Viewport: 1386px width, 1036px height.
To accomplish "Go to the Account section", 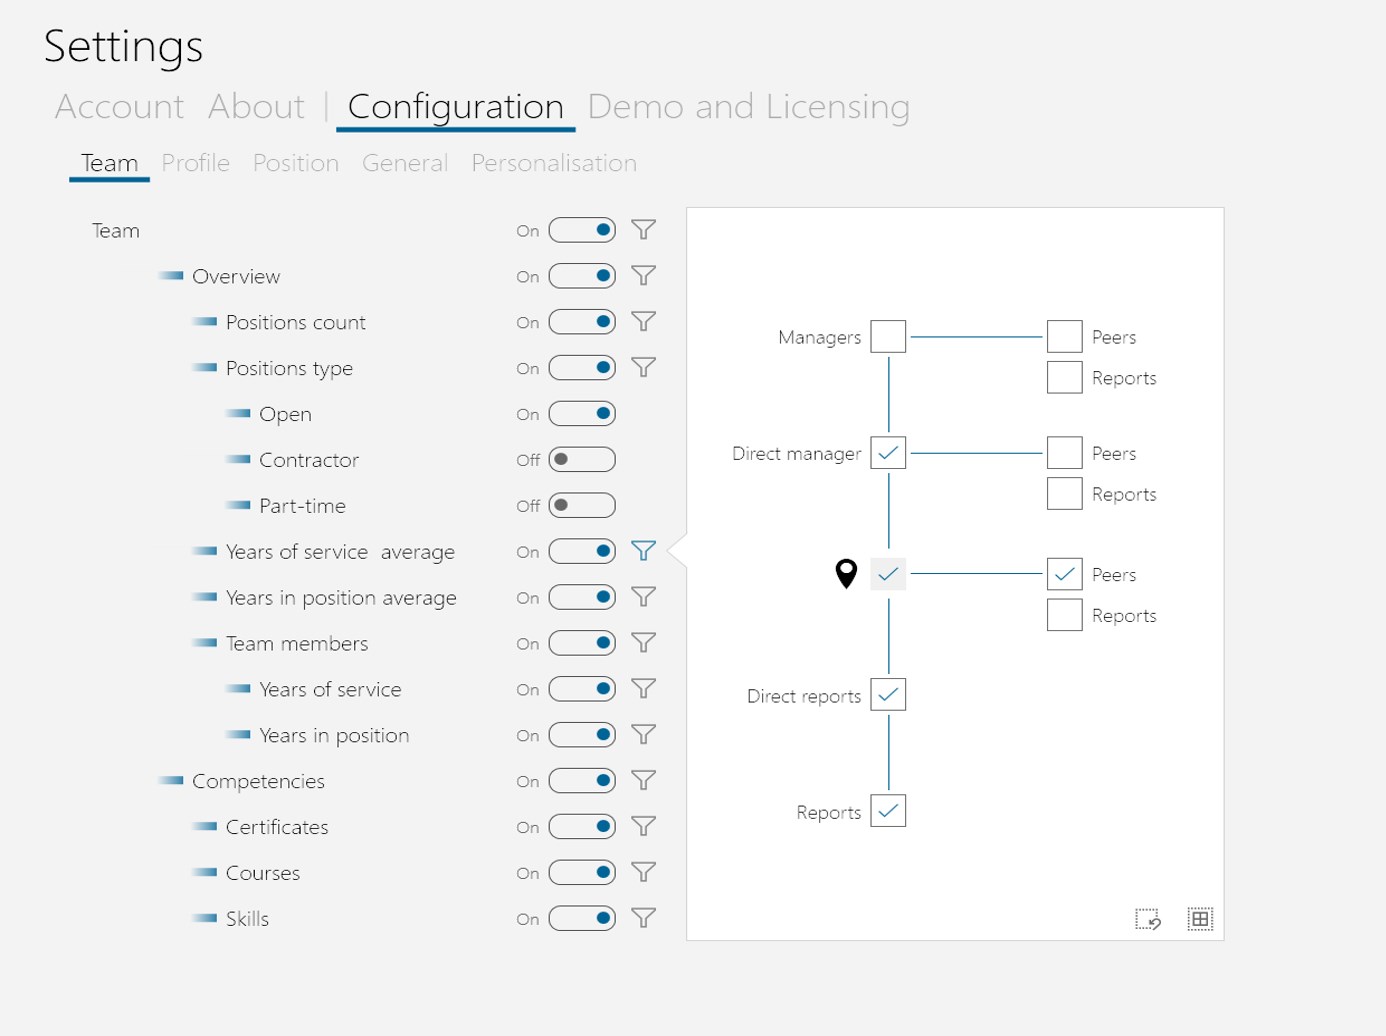I will pos(119,107).
